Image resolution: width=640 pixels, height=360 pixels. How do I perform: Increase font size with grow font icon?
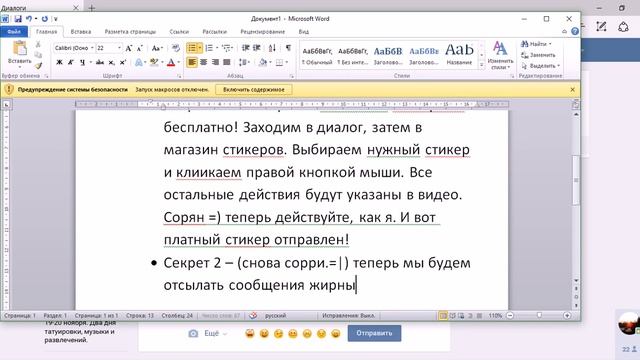click(x=129, y=48)
